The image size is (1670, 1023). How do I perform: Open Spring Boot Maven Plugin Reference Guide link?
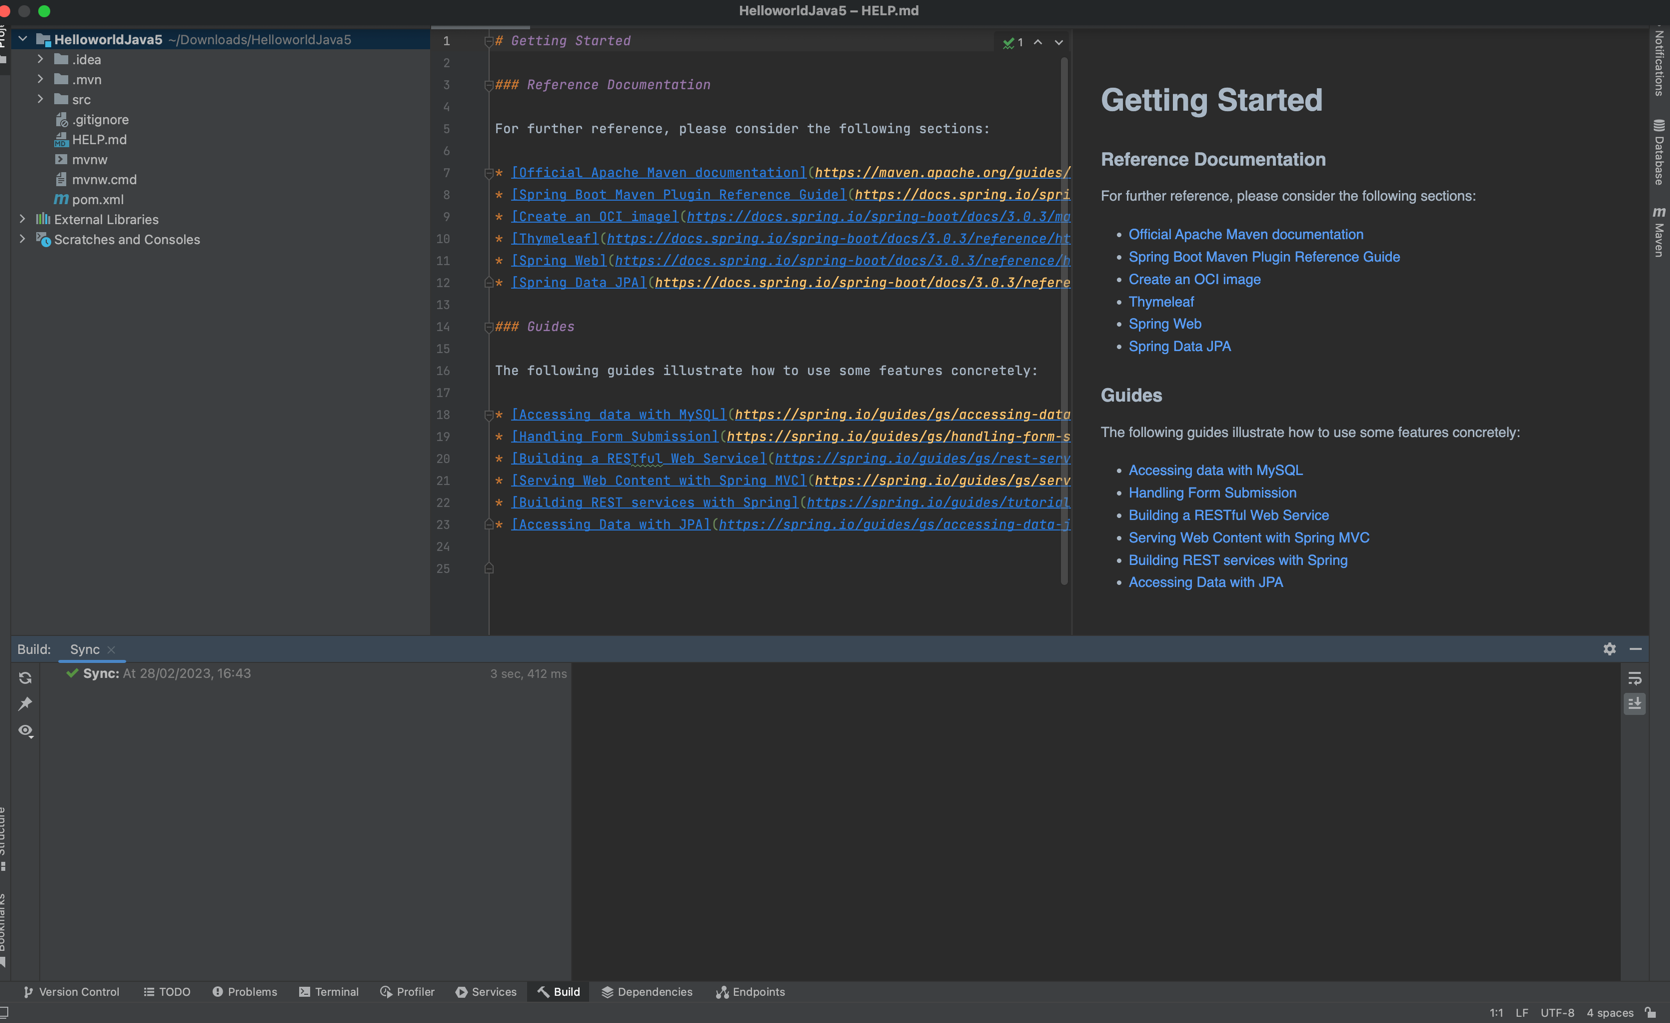pos(1264,257)
